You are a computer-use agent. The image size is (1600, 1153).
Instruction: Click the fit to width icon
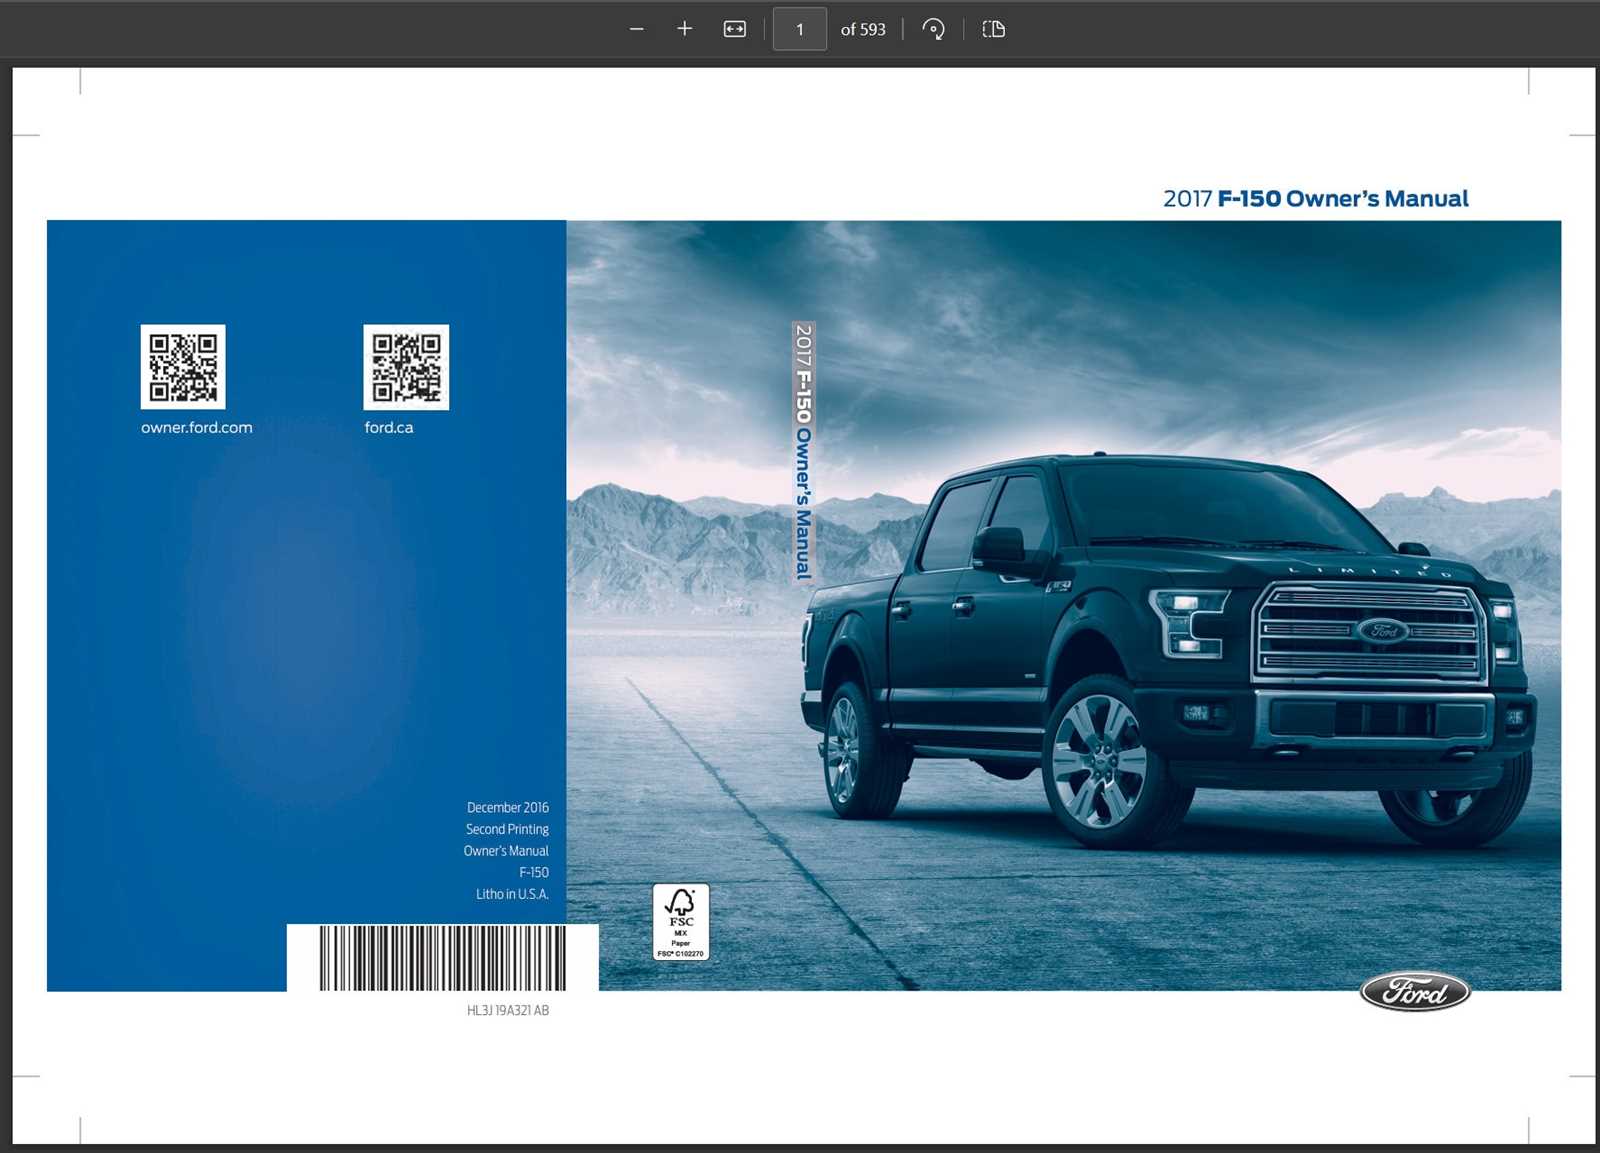[x=734, y=29]
